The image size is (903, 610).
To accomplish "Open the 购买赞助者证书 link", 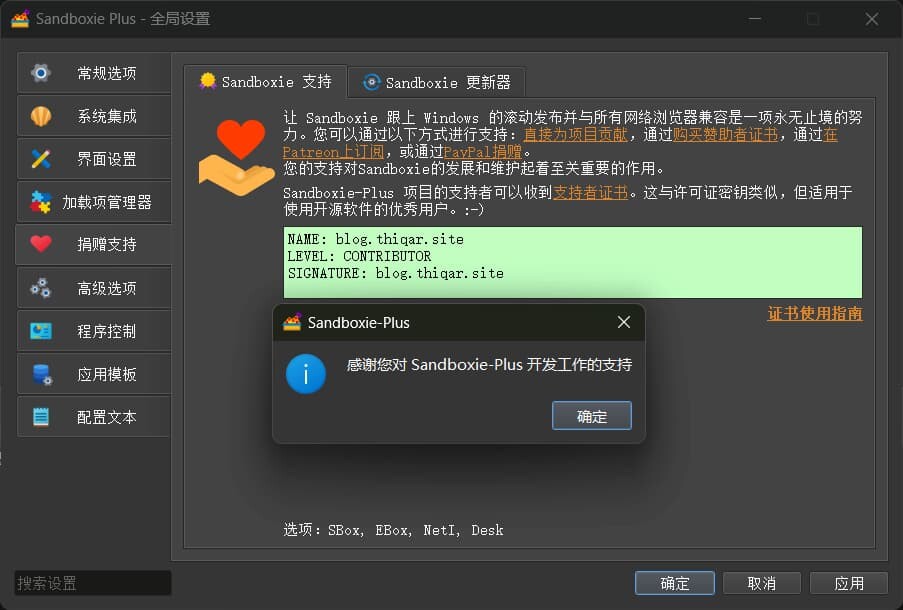I will [x=725, y=134].
